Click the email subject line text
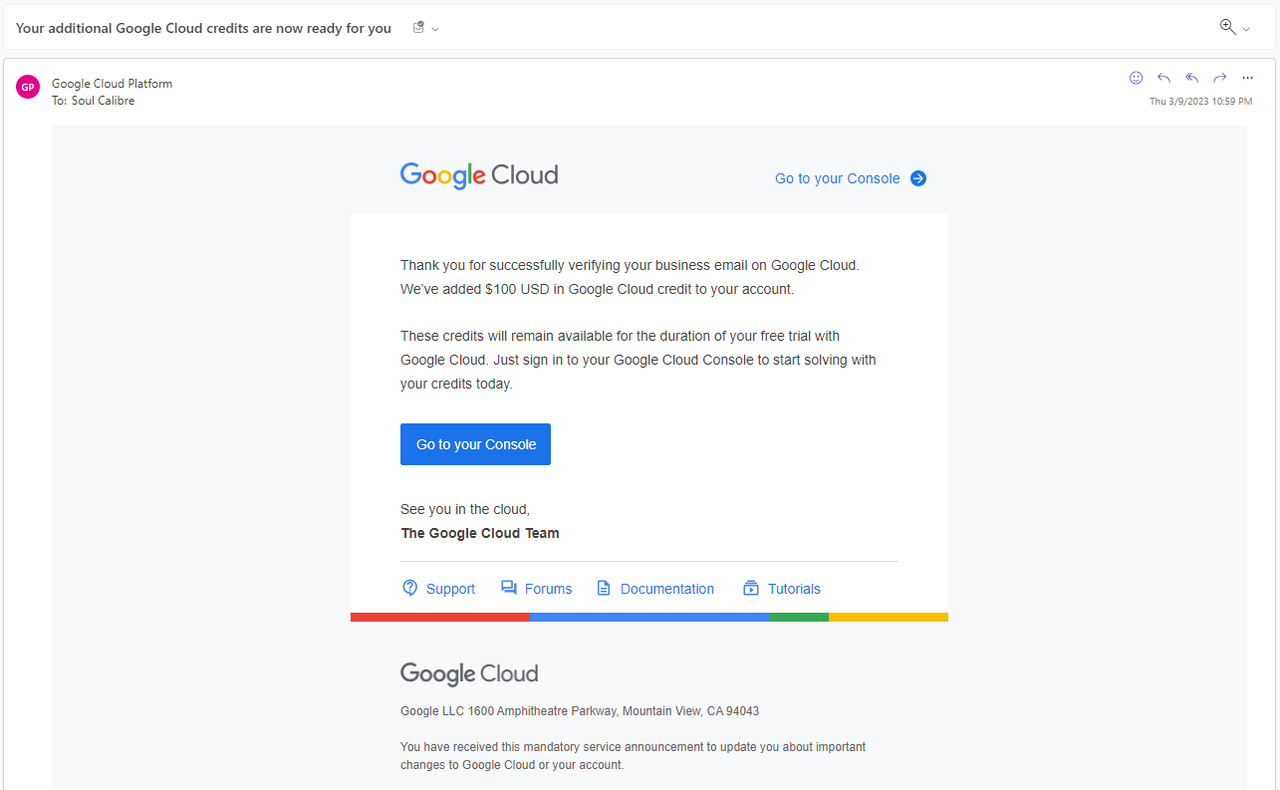 [x=204, y=28]
